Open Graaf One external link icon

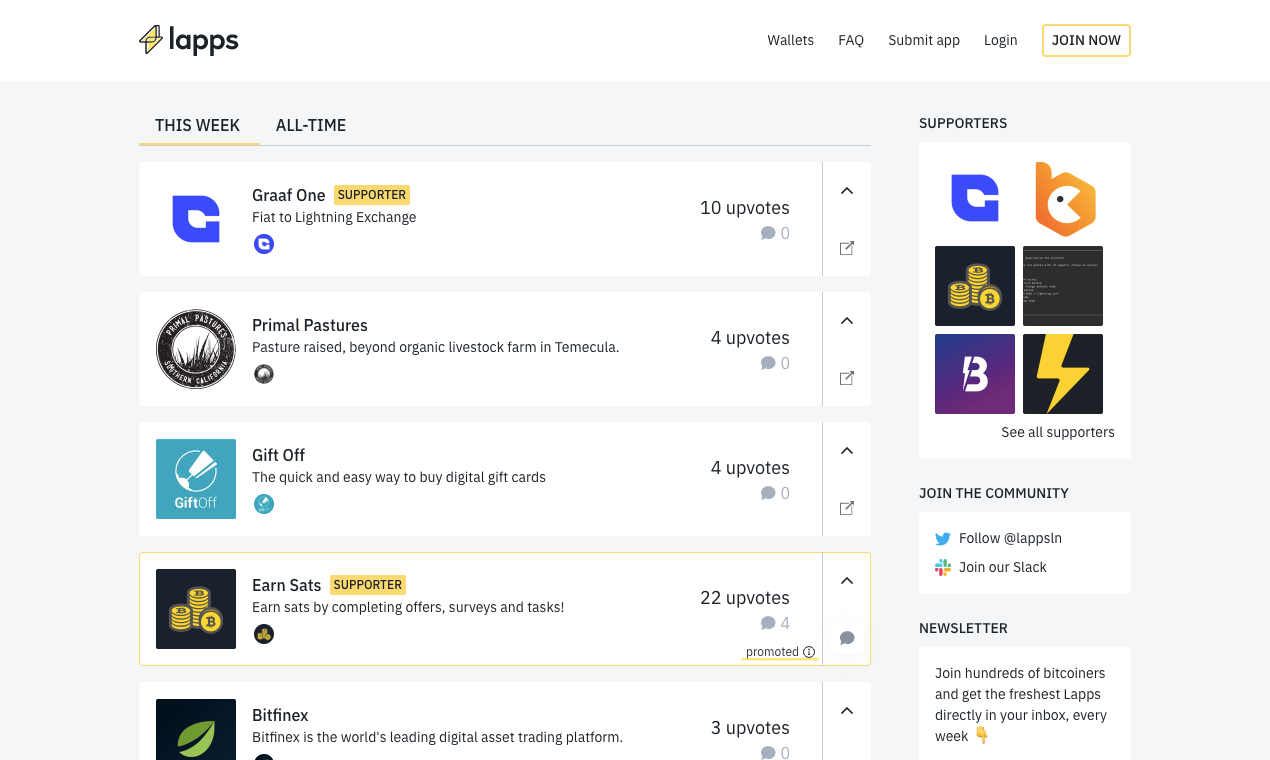point(847,248)
